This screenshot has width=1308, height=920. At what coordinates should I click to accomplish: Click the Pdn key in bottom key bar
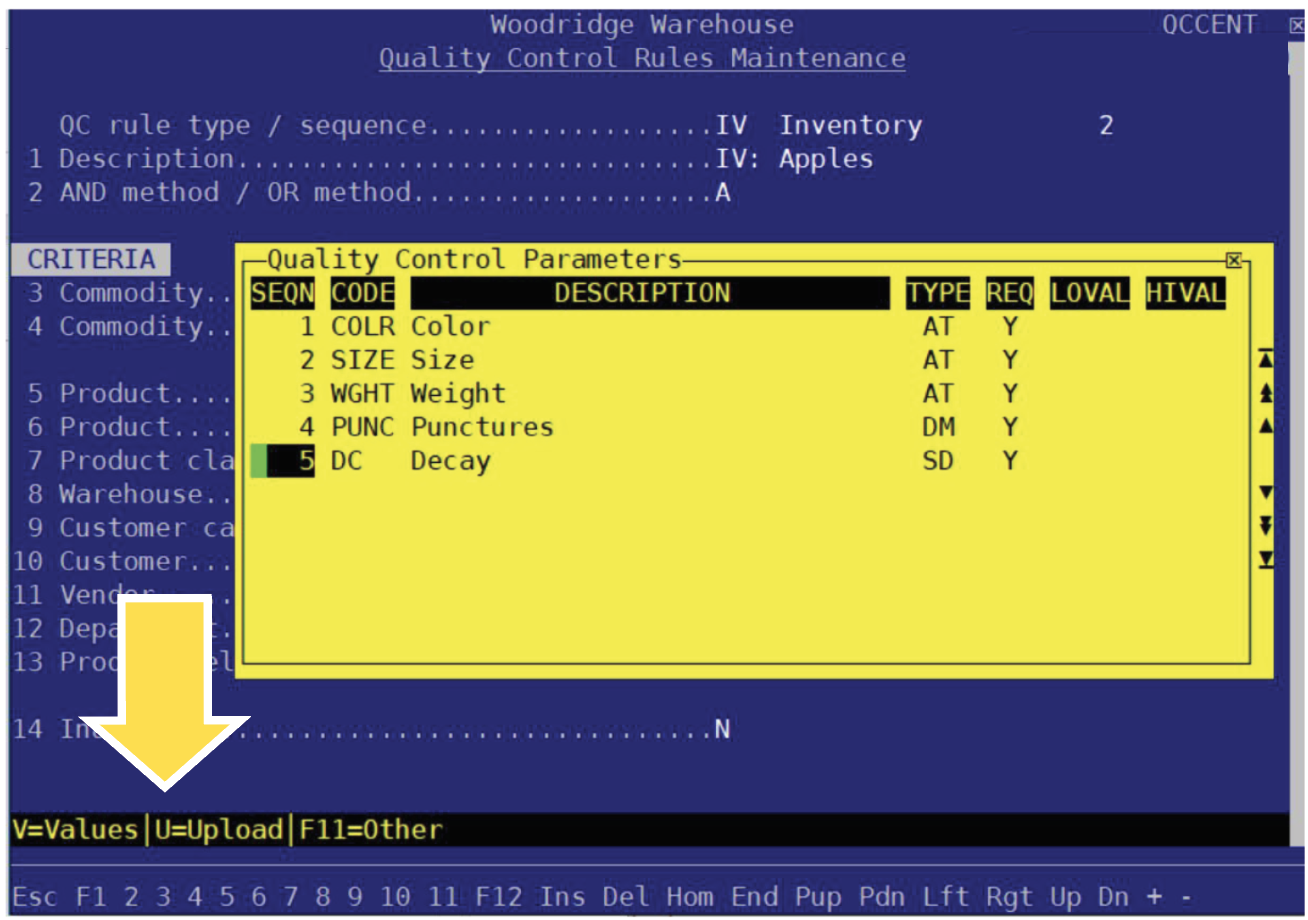pos(883,897)
